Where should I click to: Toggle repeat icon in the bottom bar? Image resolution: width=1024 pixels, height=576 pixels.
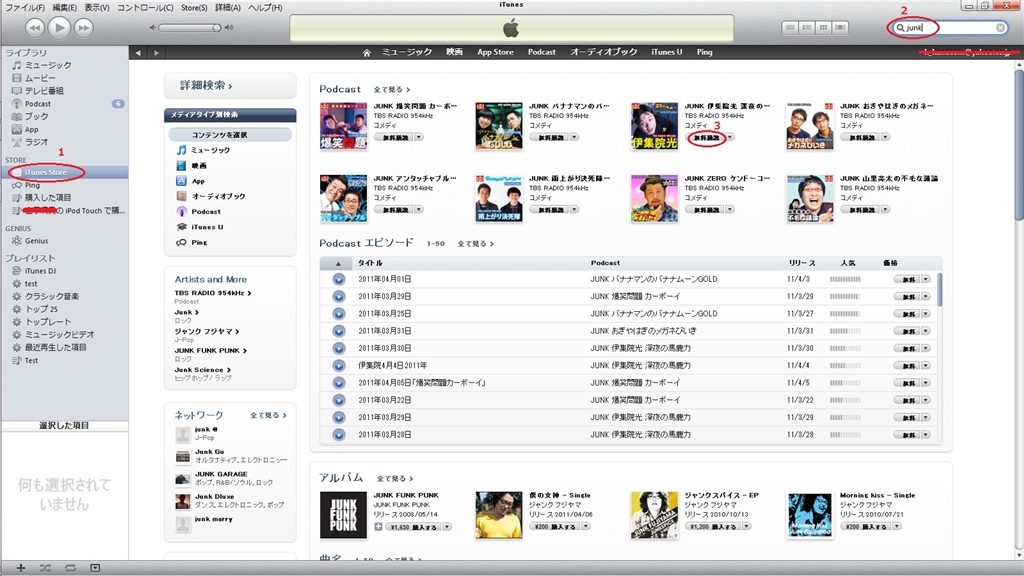pos(70,568)
